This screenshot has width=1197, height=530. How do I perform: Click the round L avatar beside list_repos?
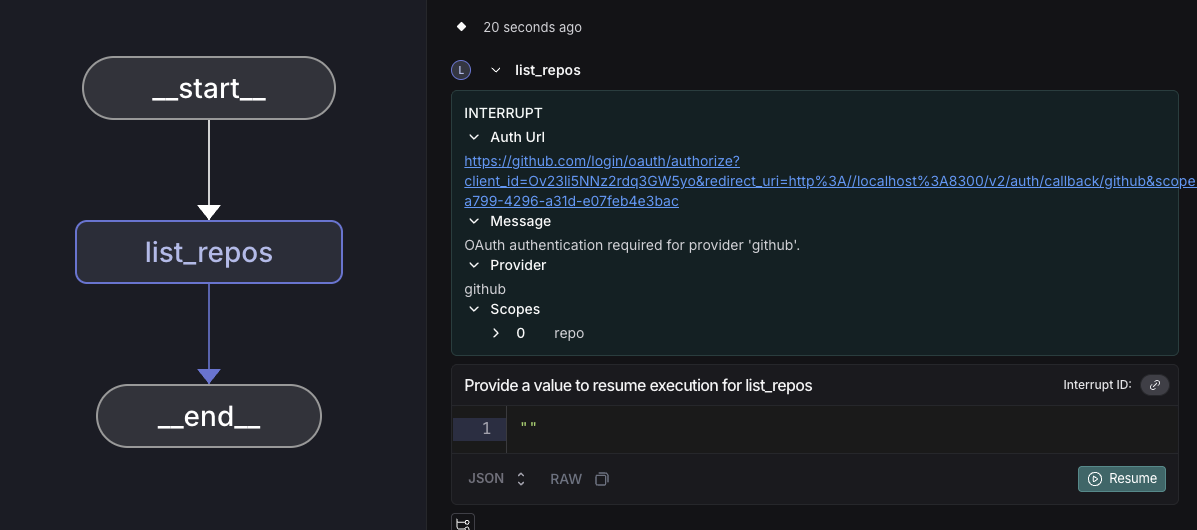pyautogui.click(x=461, y=70)
